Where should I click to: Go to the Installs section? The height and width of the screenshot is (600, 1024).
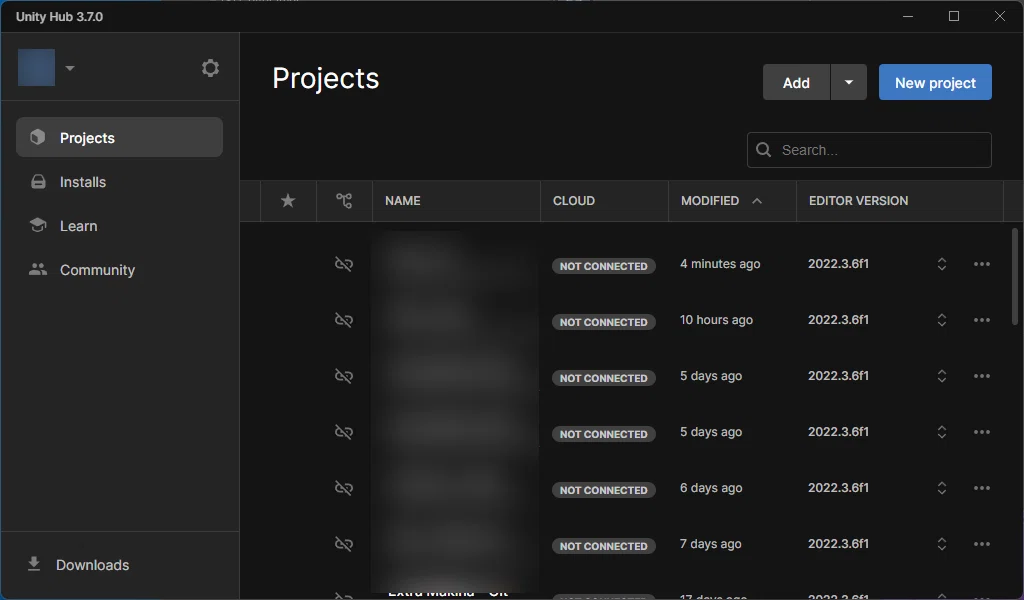(120, 182)
